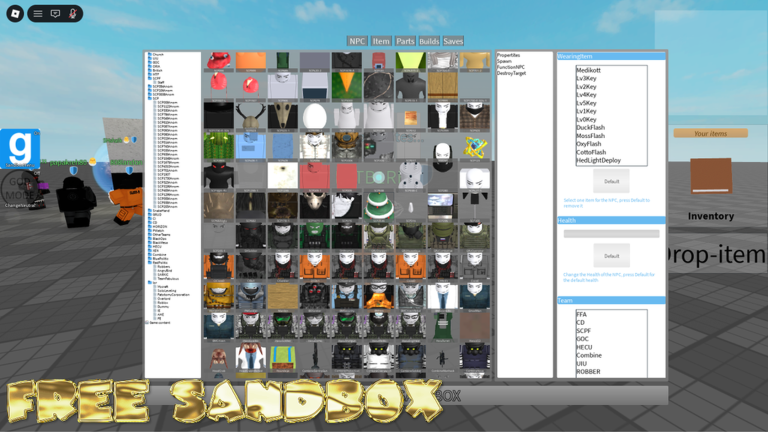Select the wooden plank NPC thumbnail

283,296
